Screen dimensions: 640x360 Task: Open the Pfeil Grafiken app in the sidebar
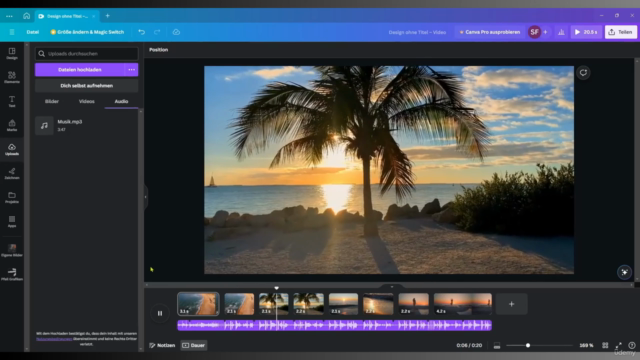pos(12,274)
